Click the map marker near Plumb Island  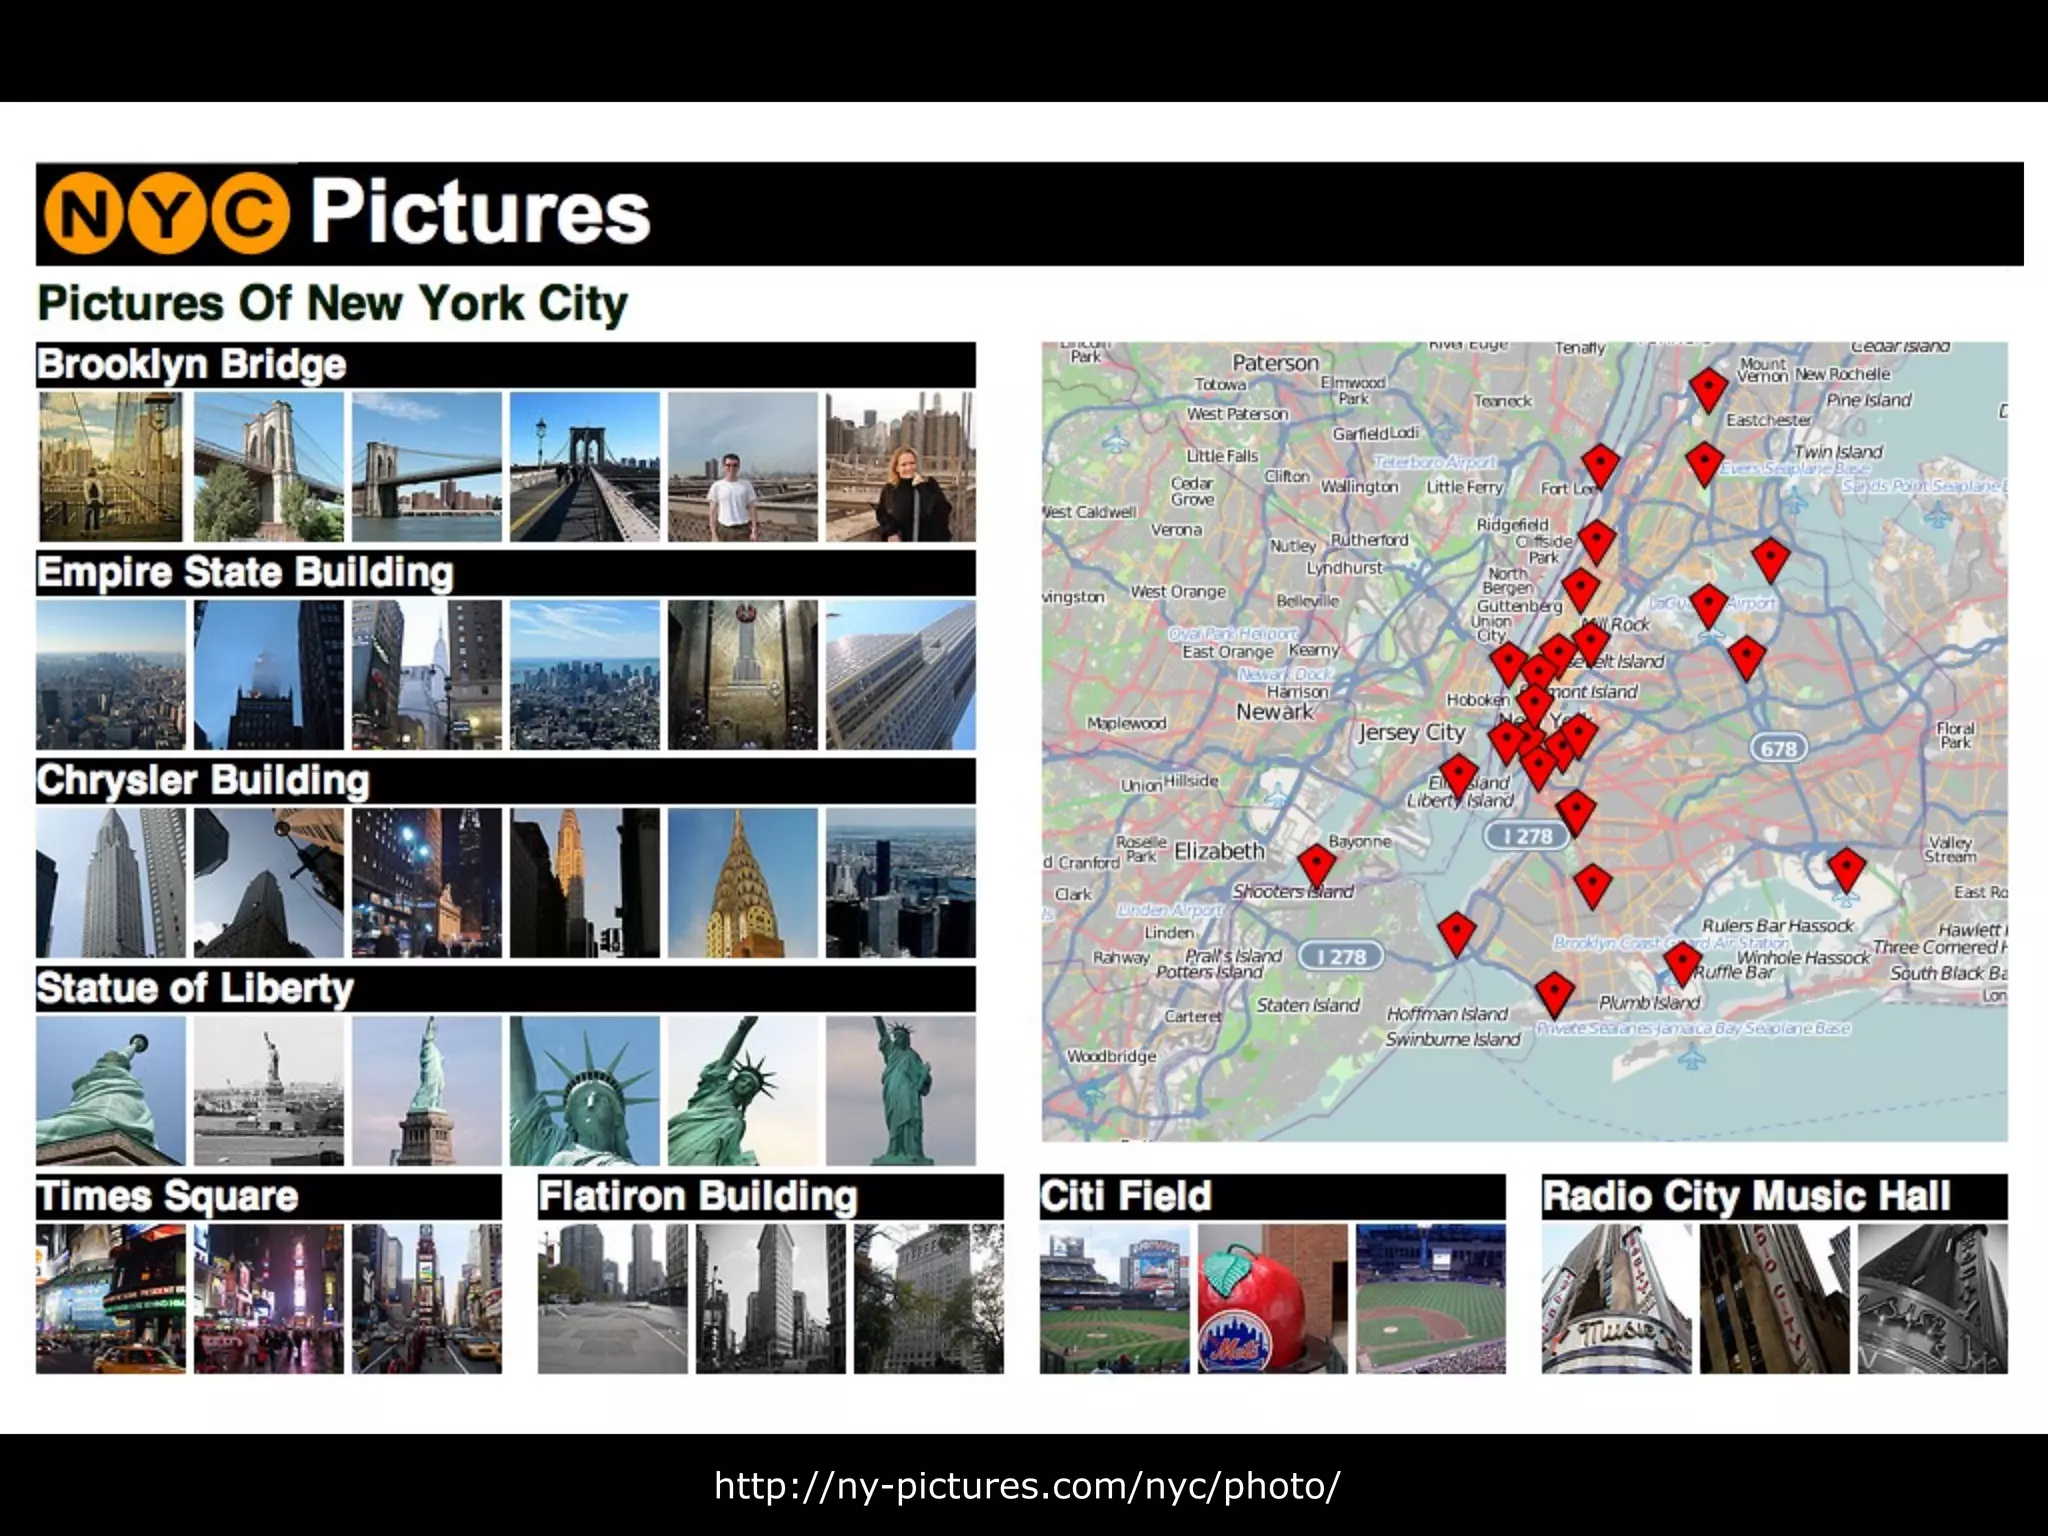pyautogui.click(x=1555, y=993)
